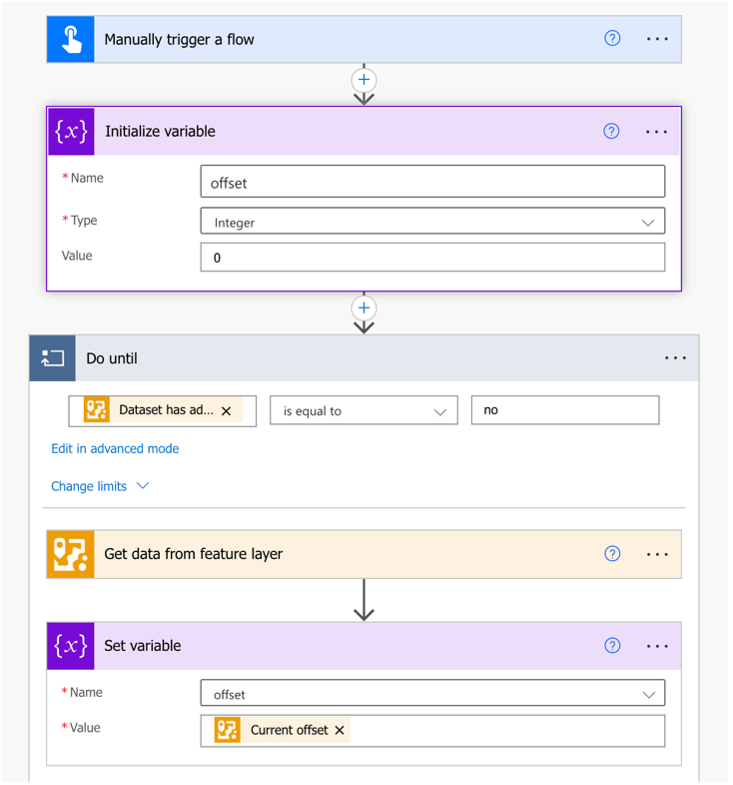This screenshot has width=733, height=785.
Task: Click the Initialize variable curly-brace icon
Action: 71,131
